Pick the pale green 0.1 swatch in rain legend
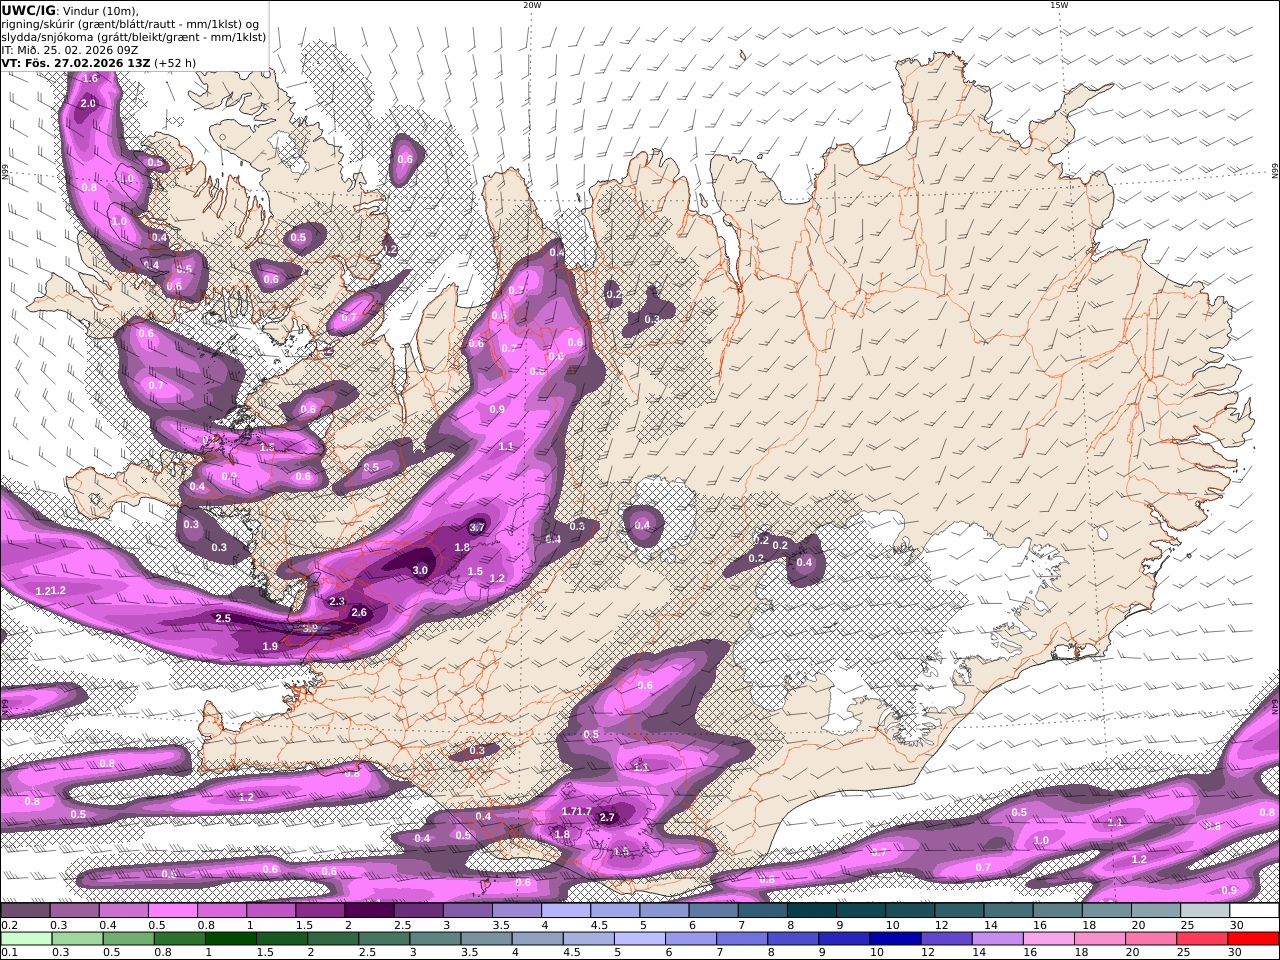 27,939
